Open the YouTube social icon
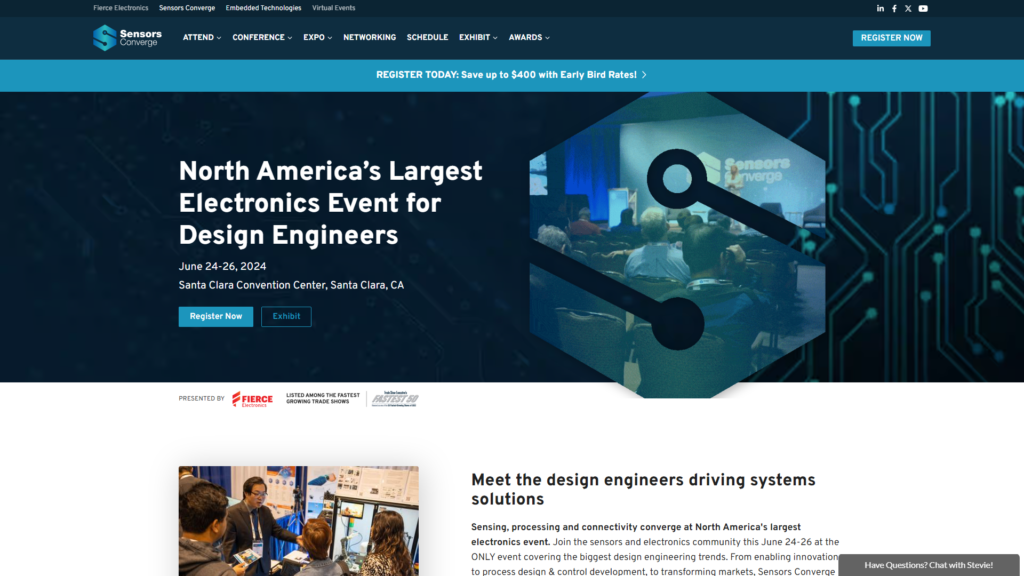 tap(923, 8)
